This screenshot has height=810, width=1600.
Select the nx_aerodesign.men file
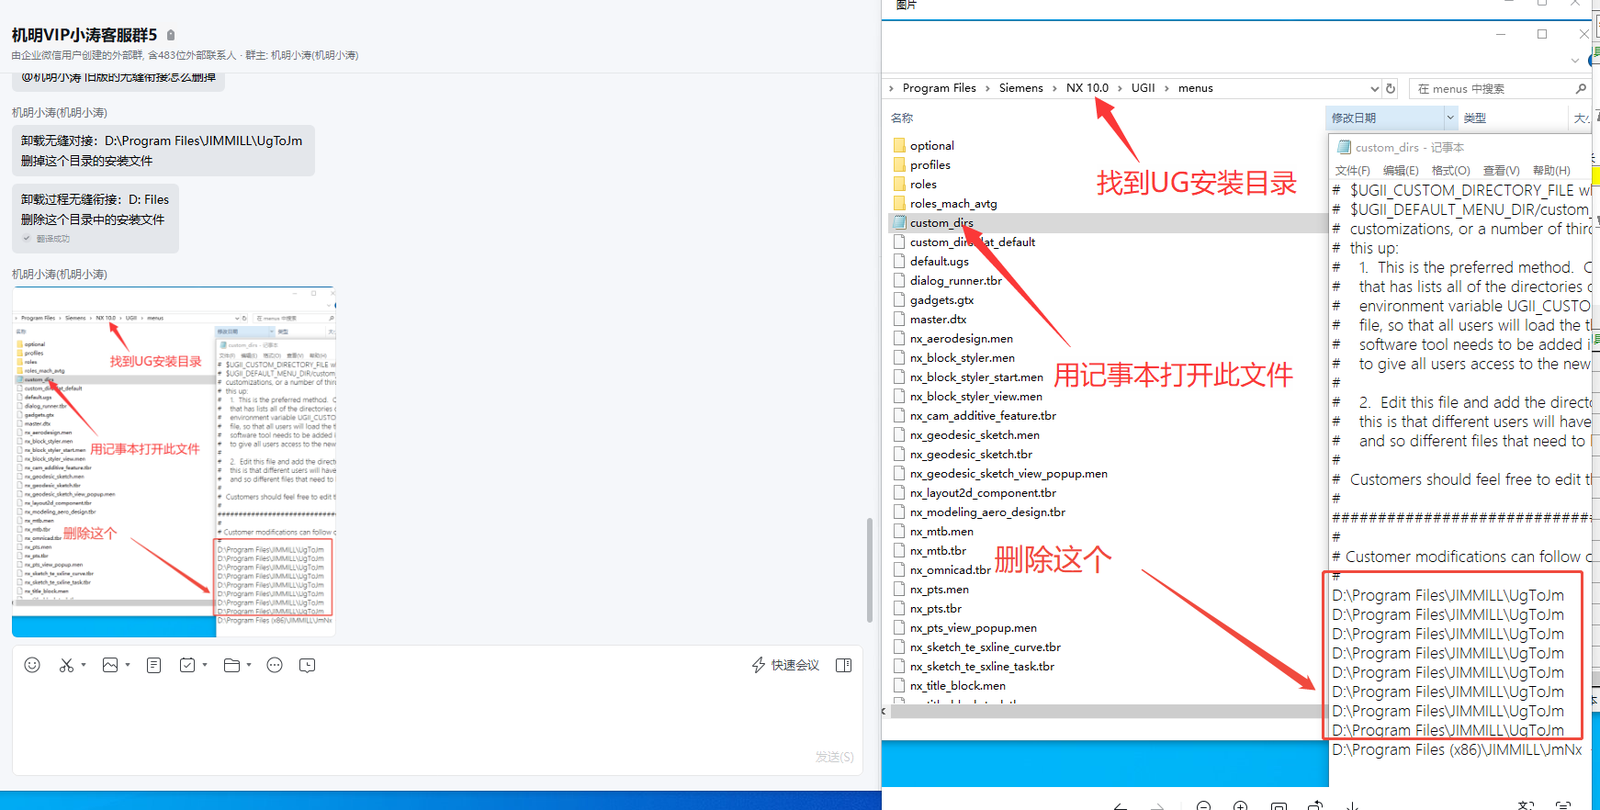(x=953, y=338)
